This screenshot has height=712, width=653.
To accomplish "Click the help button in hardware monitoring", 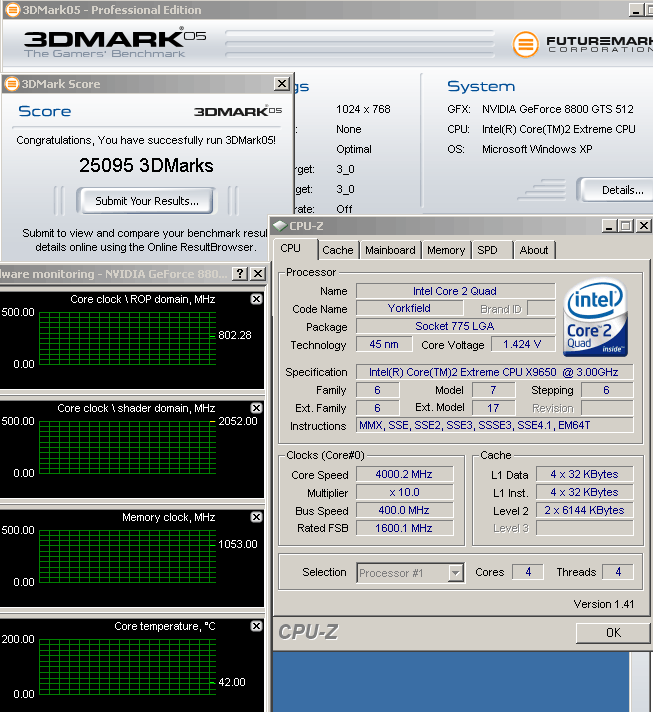I will tap(240, 273).
